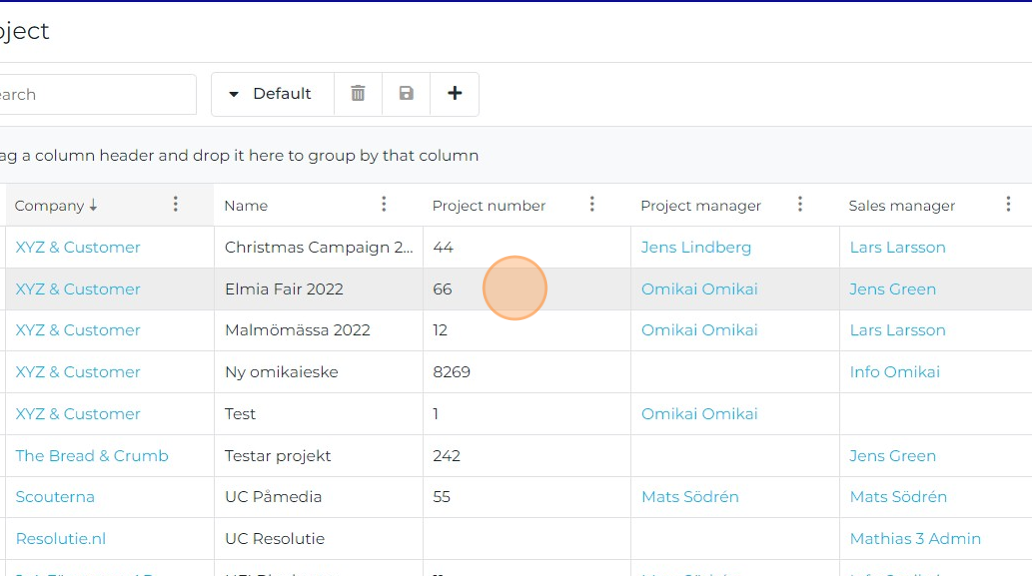Screen dimensions: 1032x576
Task: Open Jens Lindberg project manager link
Action: tap(696, 247)
